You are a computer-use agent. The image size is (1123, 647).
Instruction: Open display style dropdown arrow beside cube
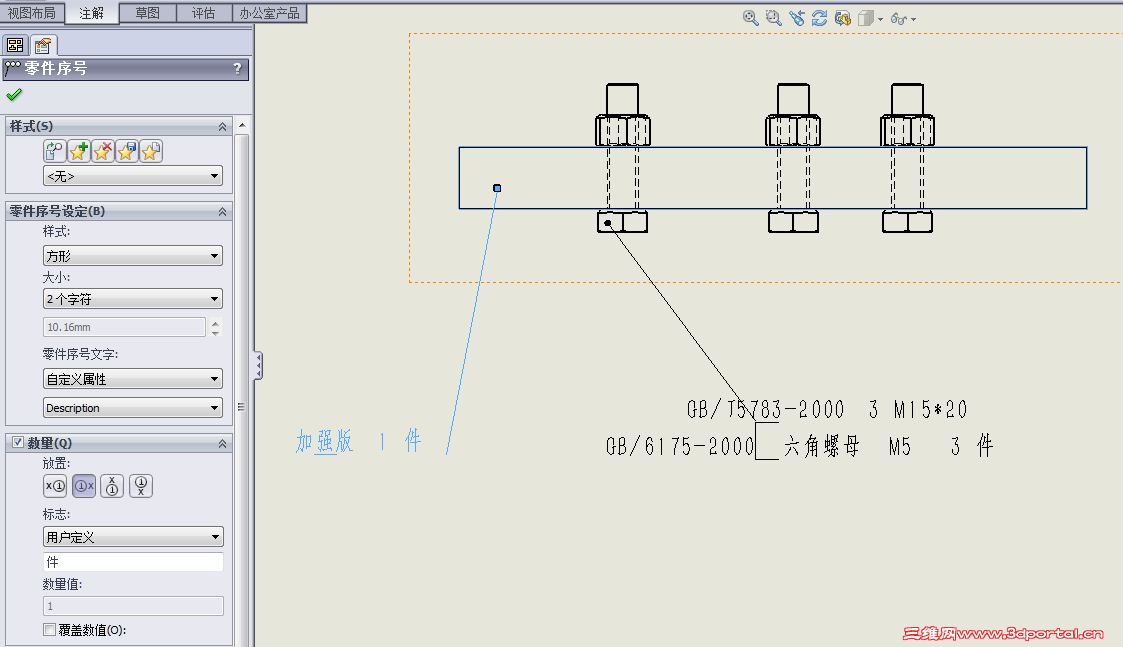[x=880, y=19]
